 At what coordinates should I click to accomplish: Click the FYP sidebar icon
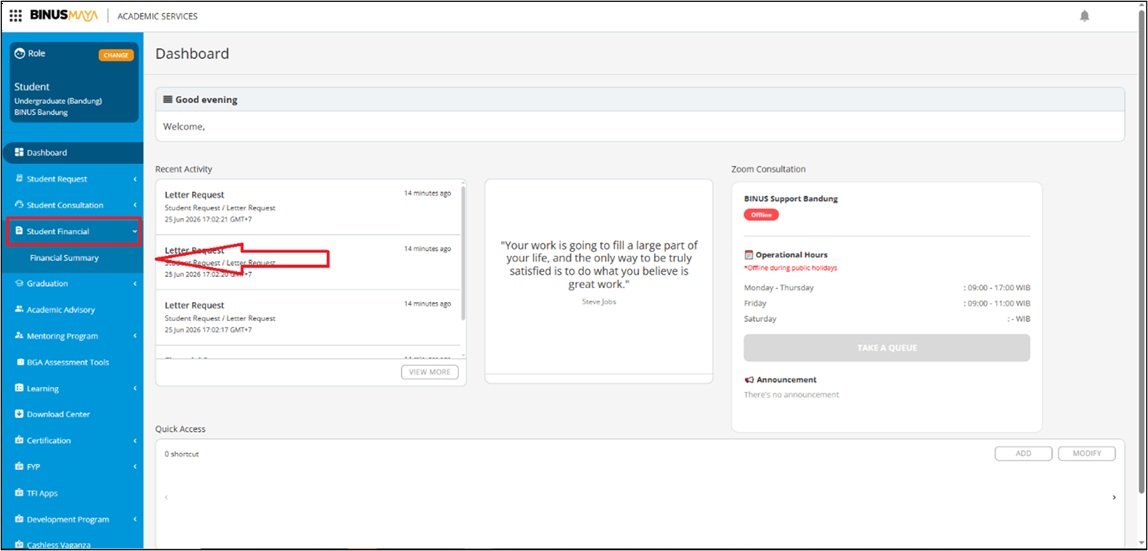20,467
